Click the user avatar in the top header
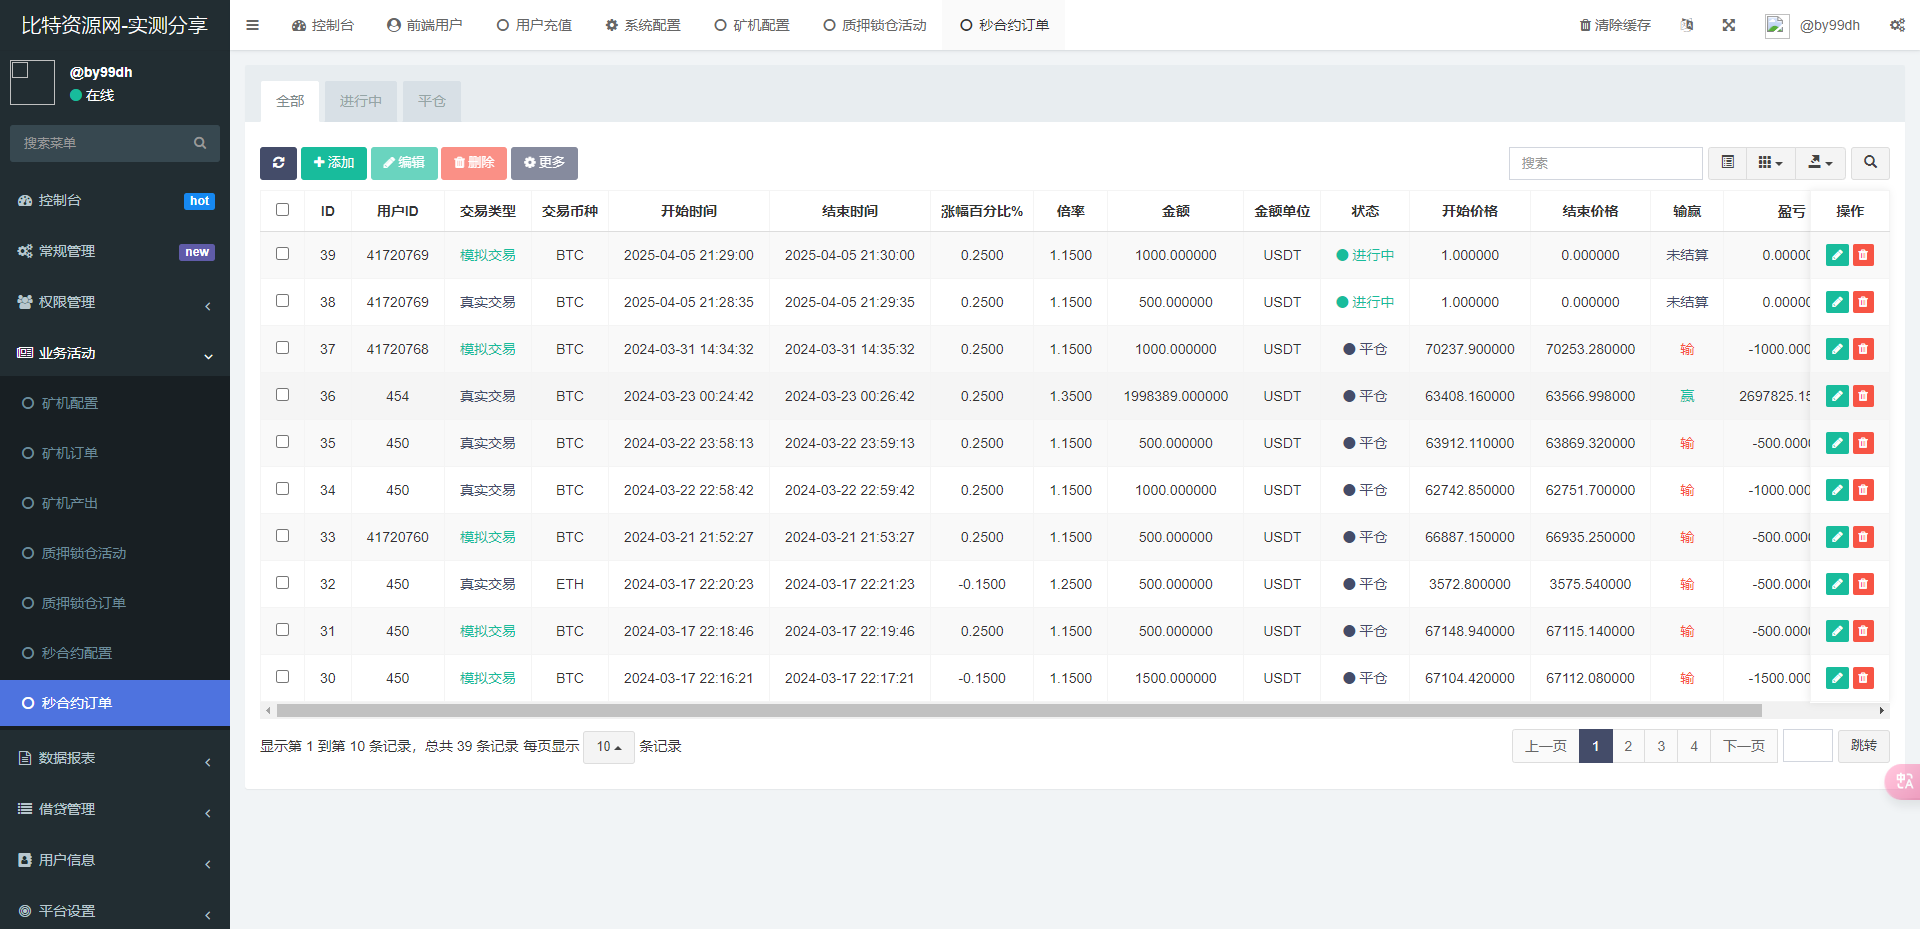Image resolution: width=1920 pixels, height=929 pixels. click(1777, 25)
